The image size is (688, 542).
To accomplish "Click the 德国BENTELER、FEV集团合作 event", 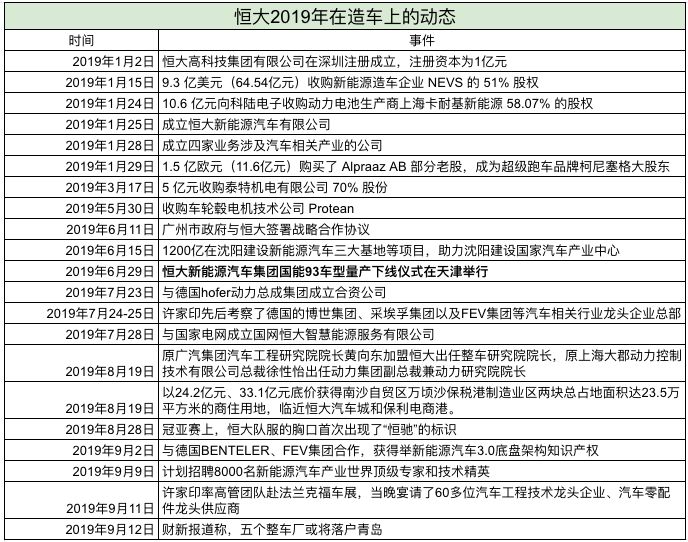I will [x=421, y=450].
